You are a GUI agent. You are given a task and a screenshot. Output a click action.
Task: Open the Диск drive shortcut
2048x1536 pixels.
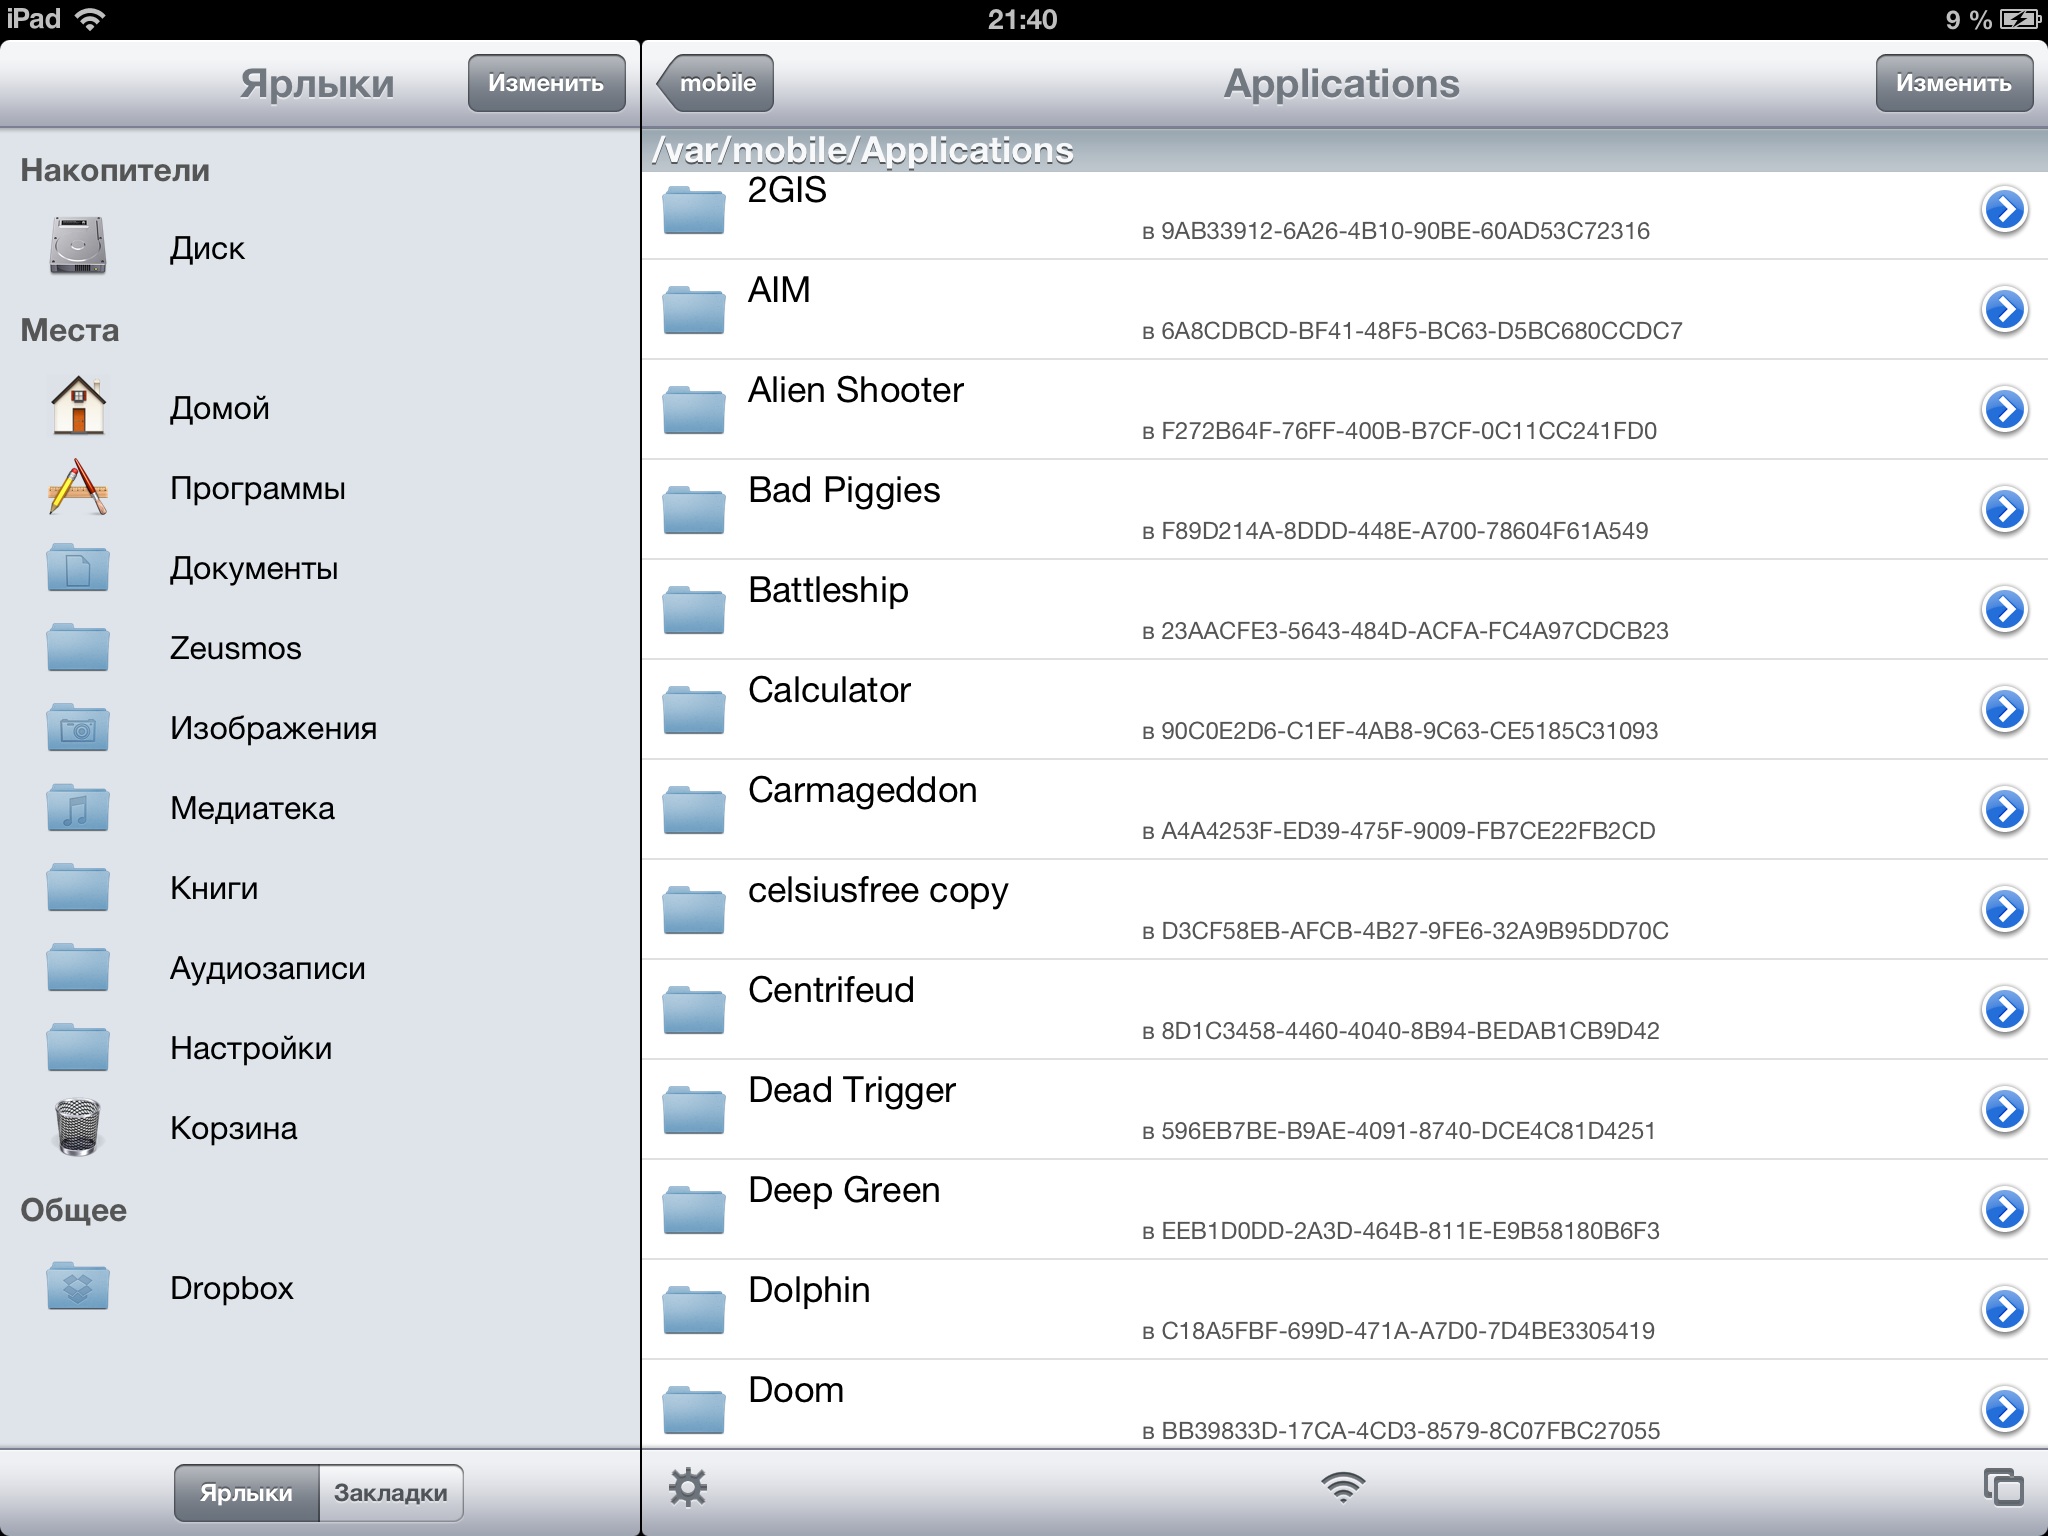tap(319, 247)
